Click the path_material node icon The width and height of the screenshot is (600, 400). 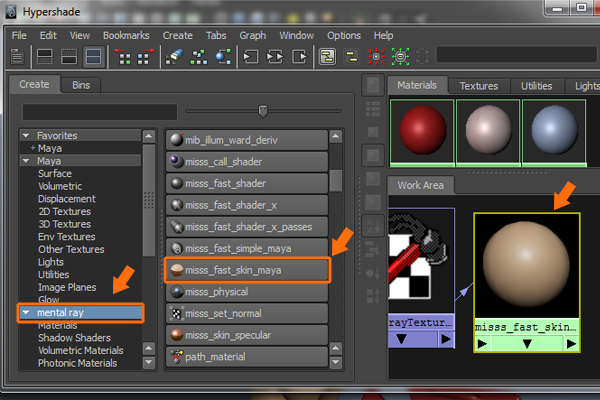tap(176, 357)
